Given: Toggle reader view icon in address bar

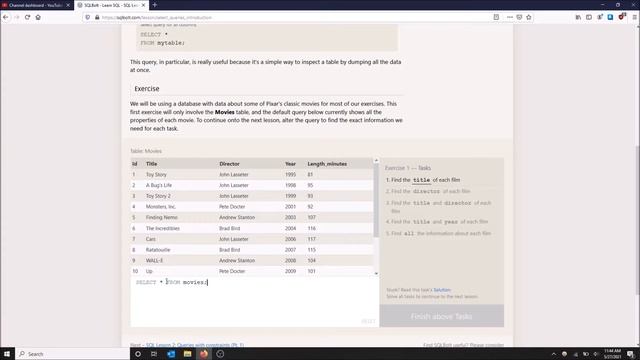Looking at the screenshot, I should pos(496,17).
